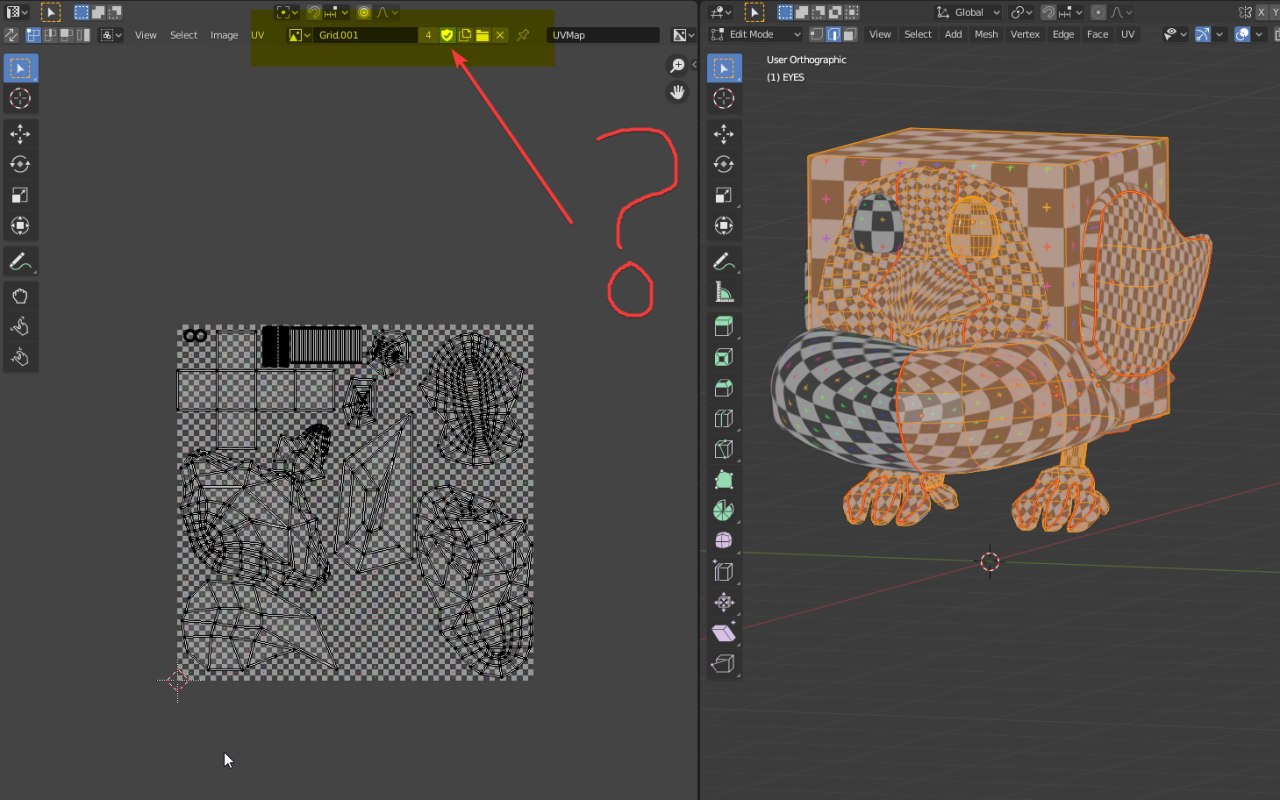Select the Smooth vertices tool
The image size is (1280, 800).
point(724,541)
